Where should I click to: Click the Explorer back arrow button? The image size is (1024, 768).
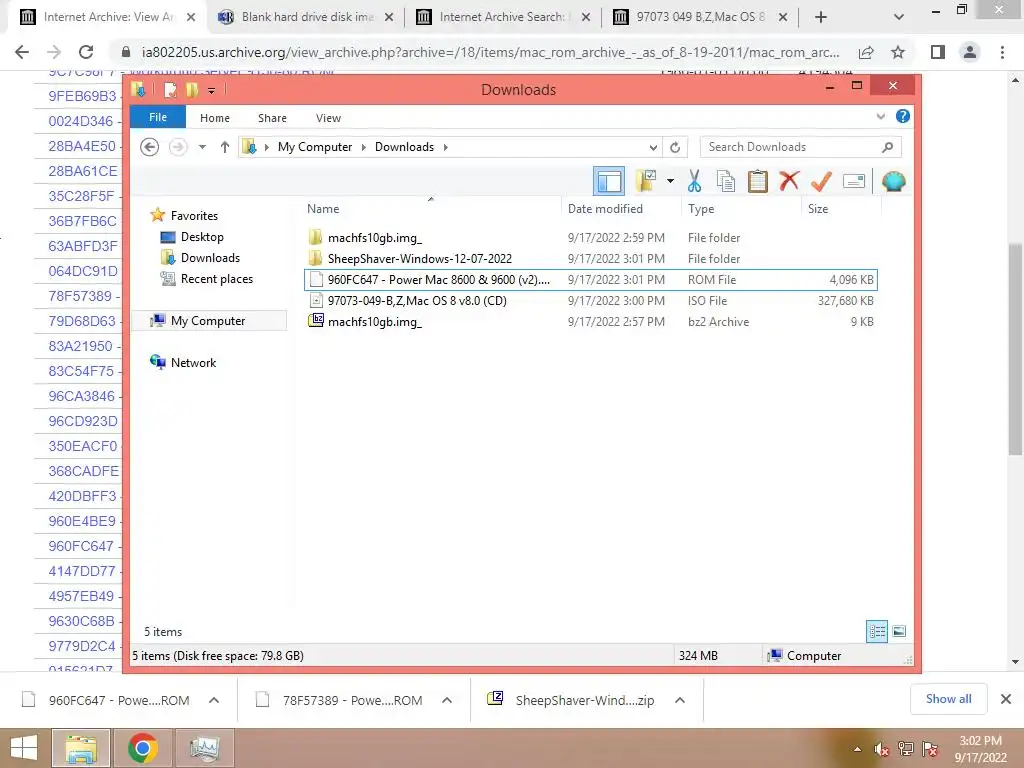(150, 147)
